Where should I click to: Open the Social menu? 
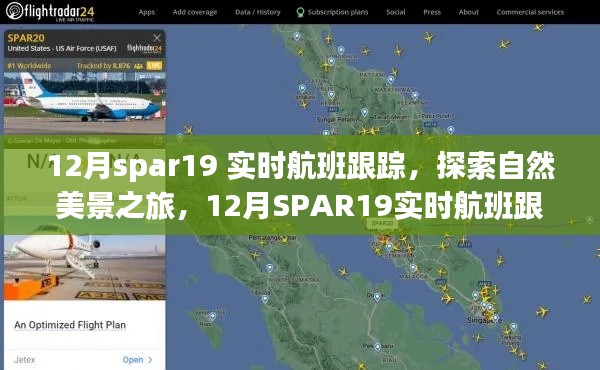396,12
